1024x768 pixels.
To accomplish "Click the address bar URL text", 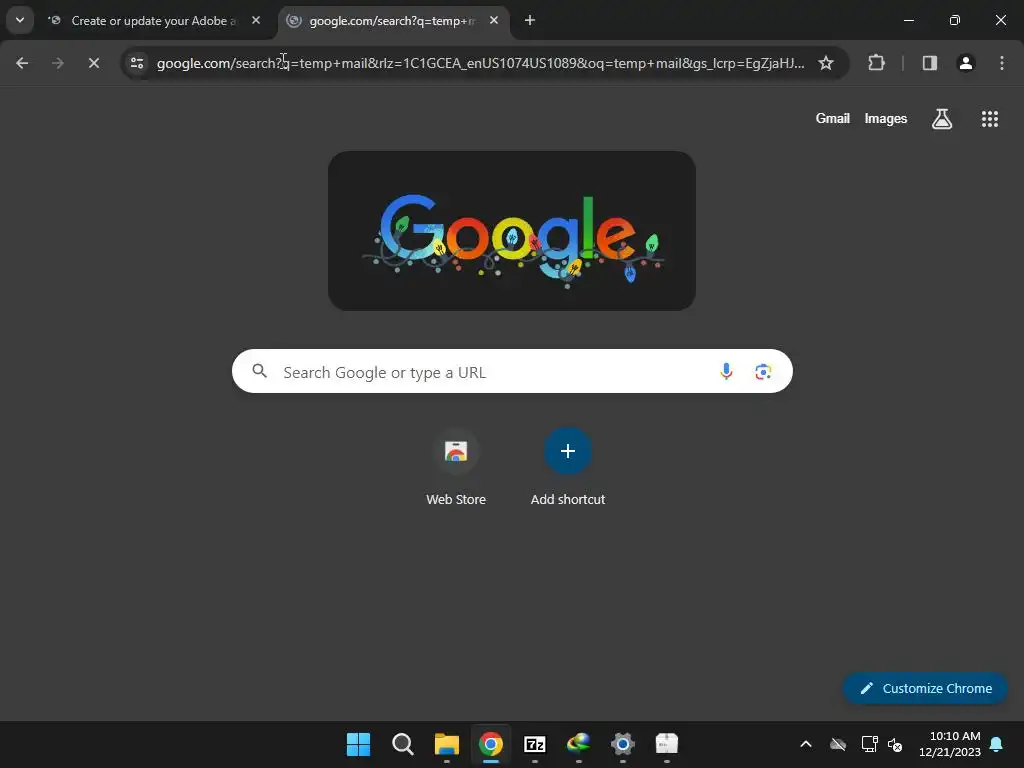I will 481,63.
